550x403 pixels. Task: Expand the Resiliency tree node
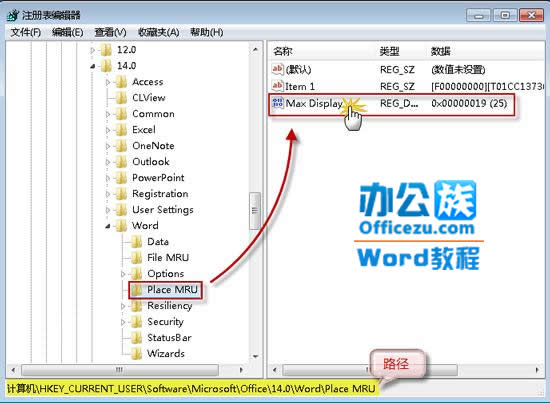tap(123, 306)
